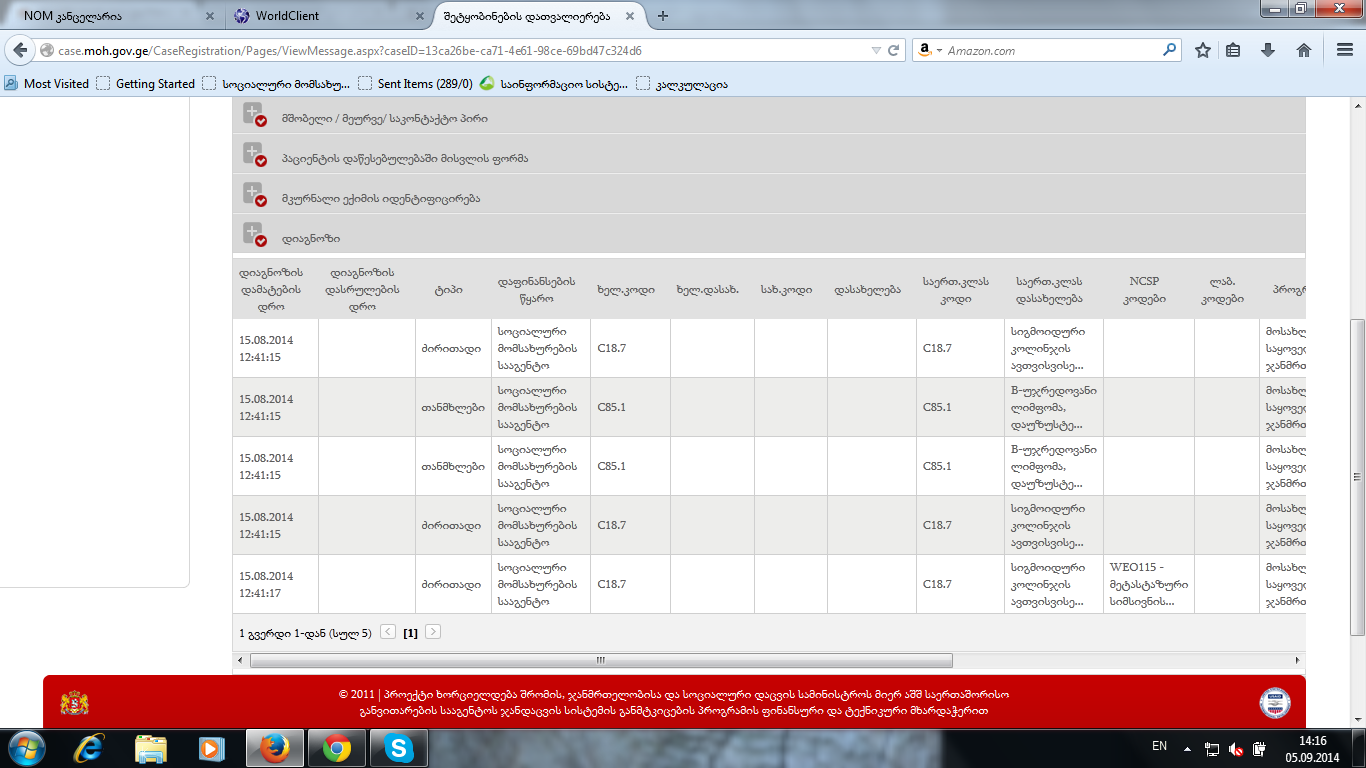Expand the მკურნალი ექიმის იდენტიფიცირება section

[254, 194]
